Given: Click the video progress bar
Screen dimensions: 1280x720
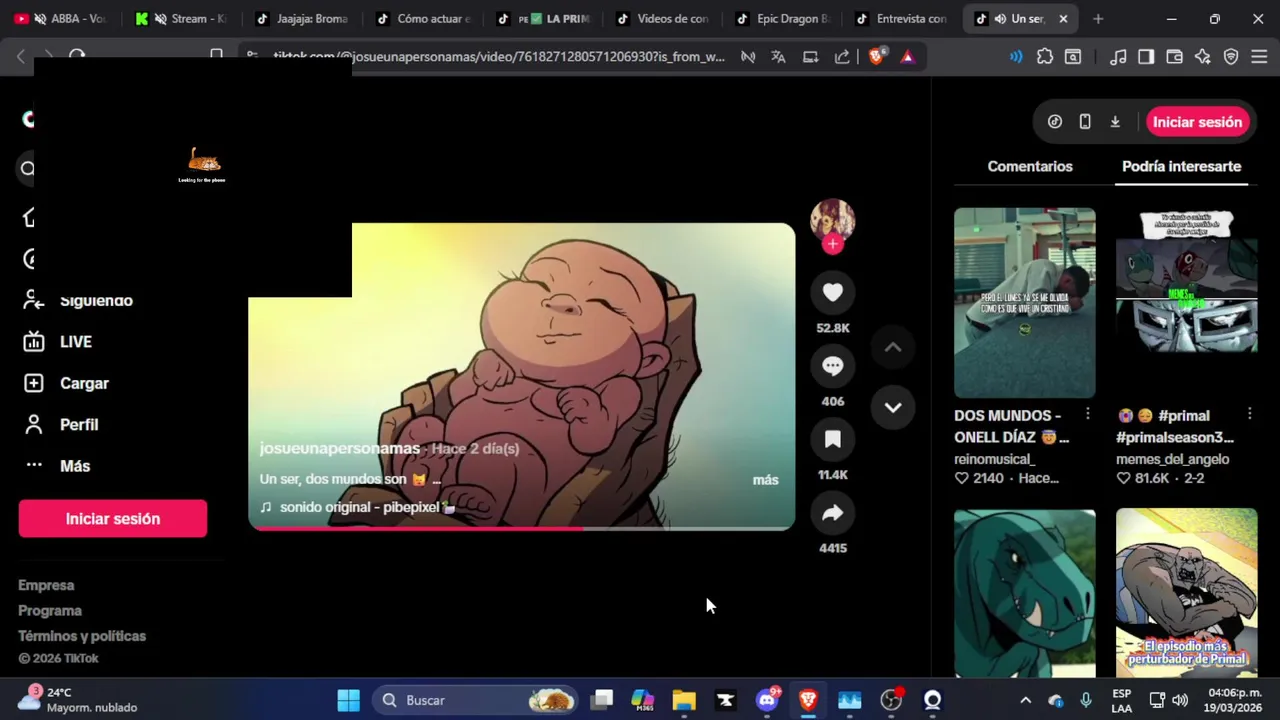Looking at the screenshot, I should (521, 528).
